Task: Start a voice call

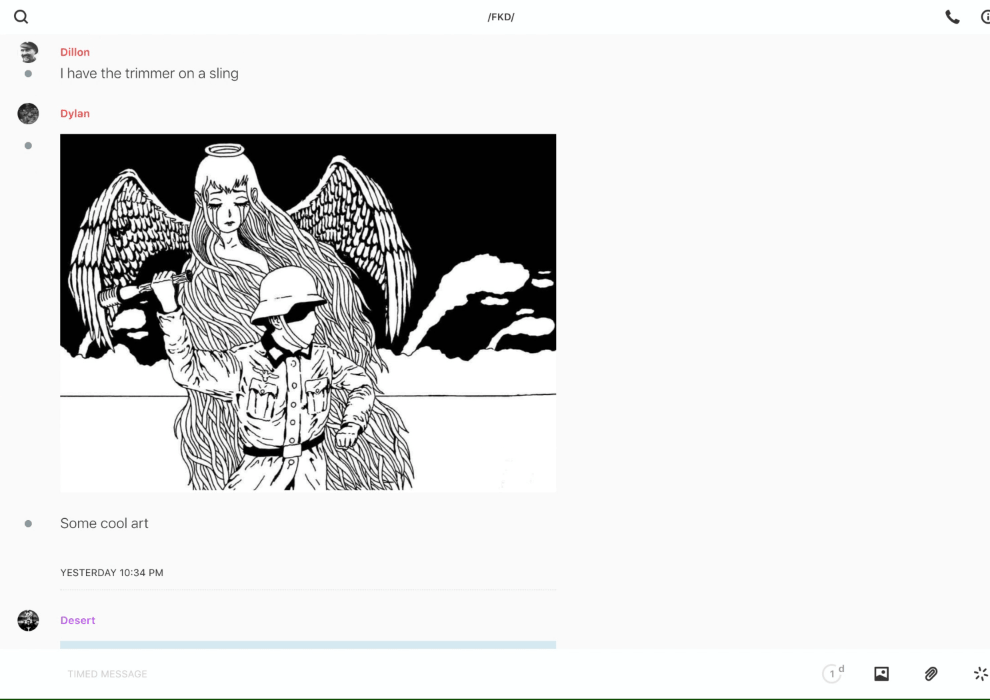Action: pyautogui.click(x=952, y=17)
